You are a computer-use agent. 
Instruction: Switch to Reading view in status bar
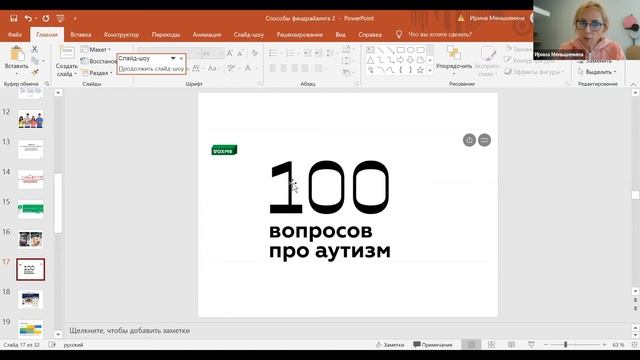coord(511,345)
